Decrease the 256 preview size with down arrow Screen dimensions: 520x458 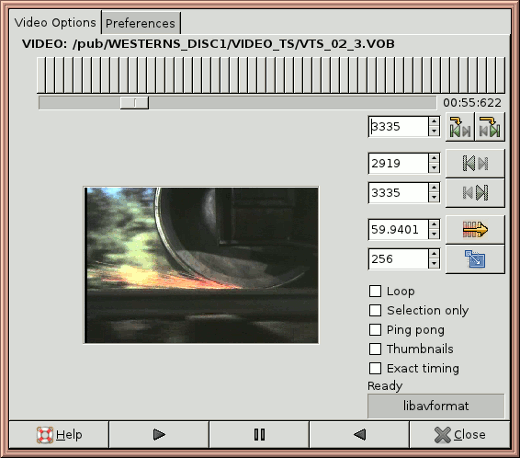click(x=434, y=264)
